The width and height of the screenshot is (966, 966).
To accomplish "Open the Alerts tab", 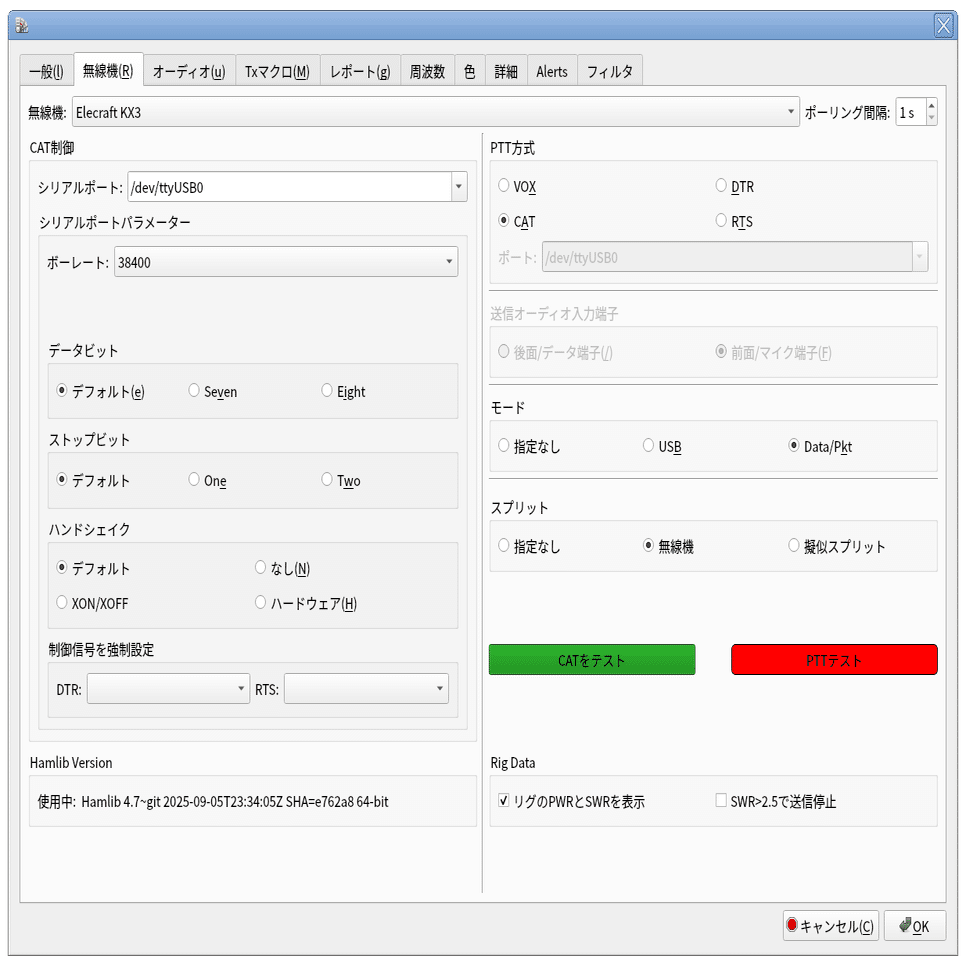I will pos(551,71).
